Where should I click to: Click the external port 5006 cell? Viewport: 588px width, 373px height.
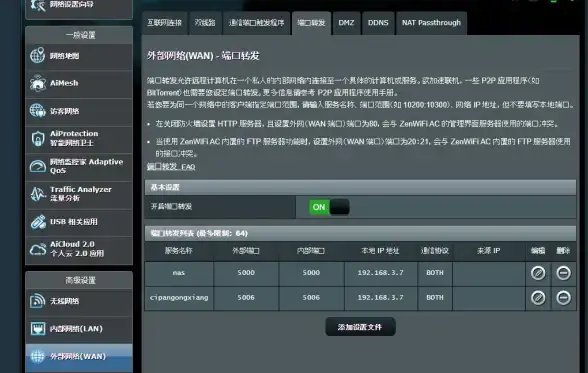(246, 298)
